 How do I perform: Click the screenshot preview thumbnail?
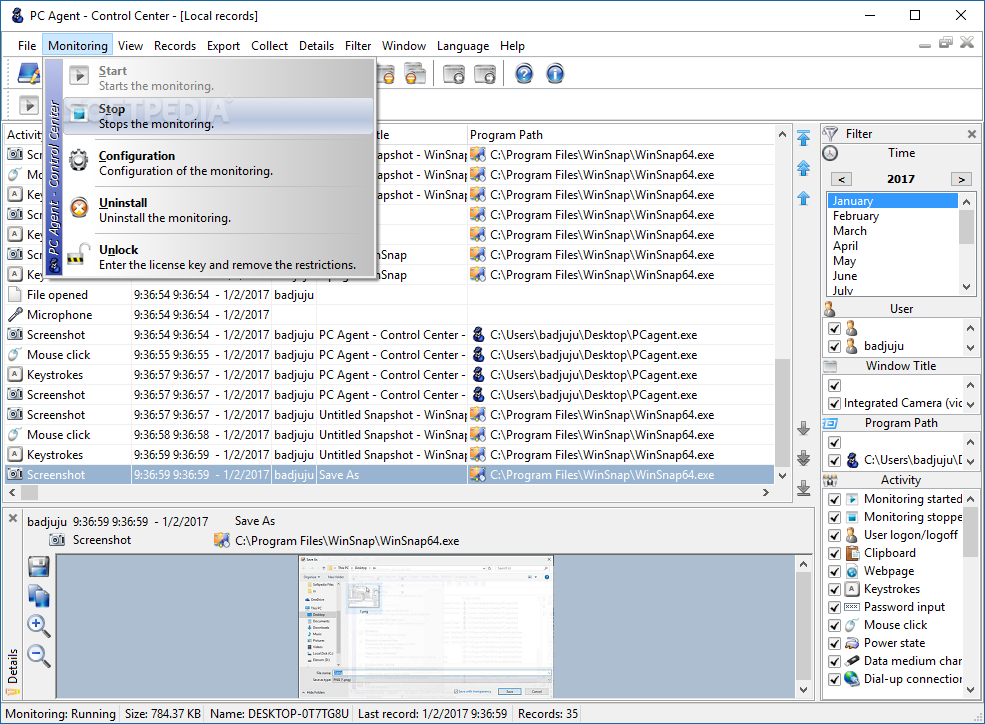(426, 627)
